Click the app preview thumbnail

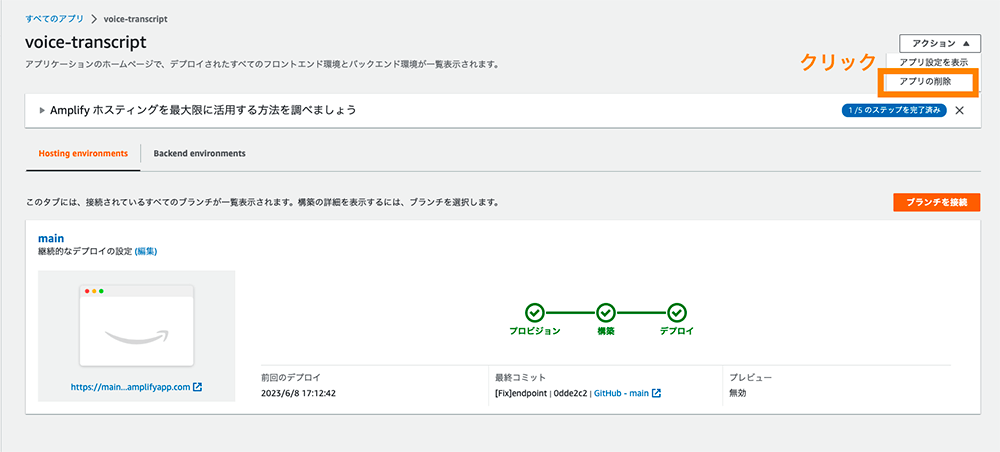click(136, 325)
